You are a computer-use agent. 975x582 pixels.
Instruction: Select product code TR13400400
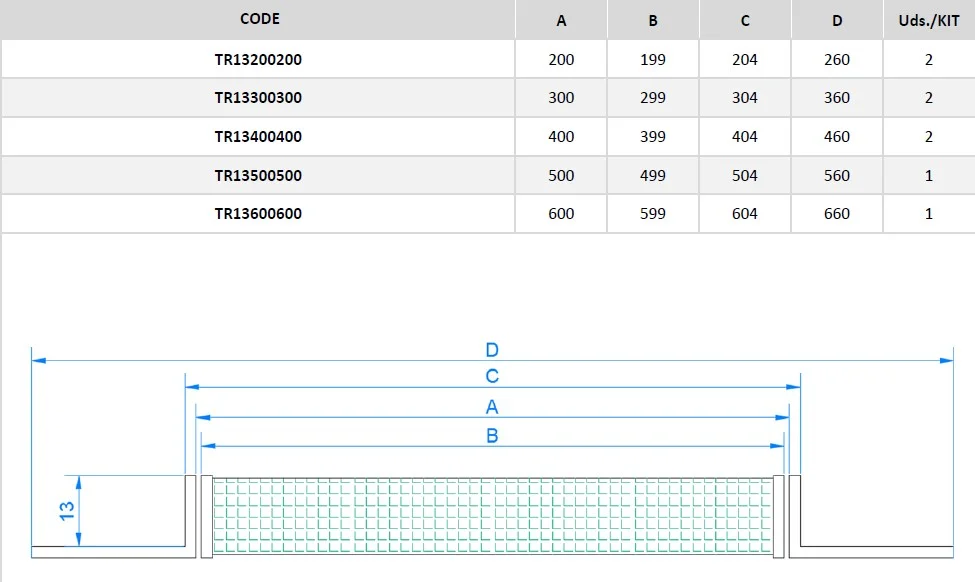[x=258, y=137]
